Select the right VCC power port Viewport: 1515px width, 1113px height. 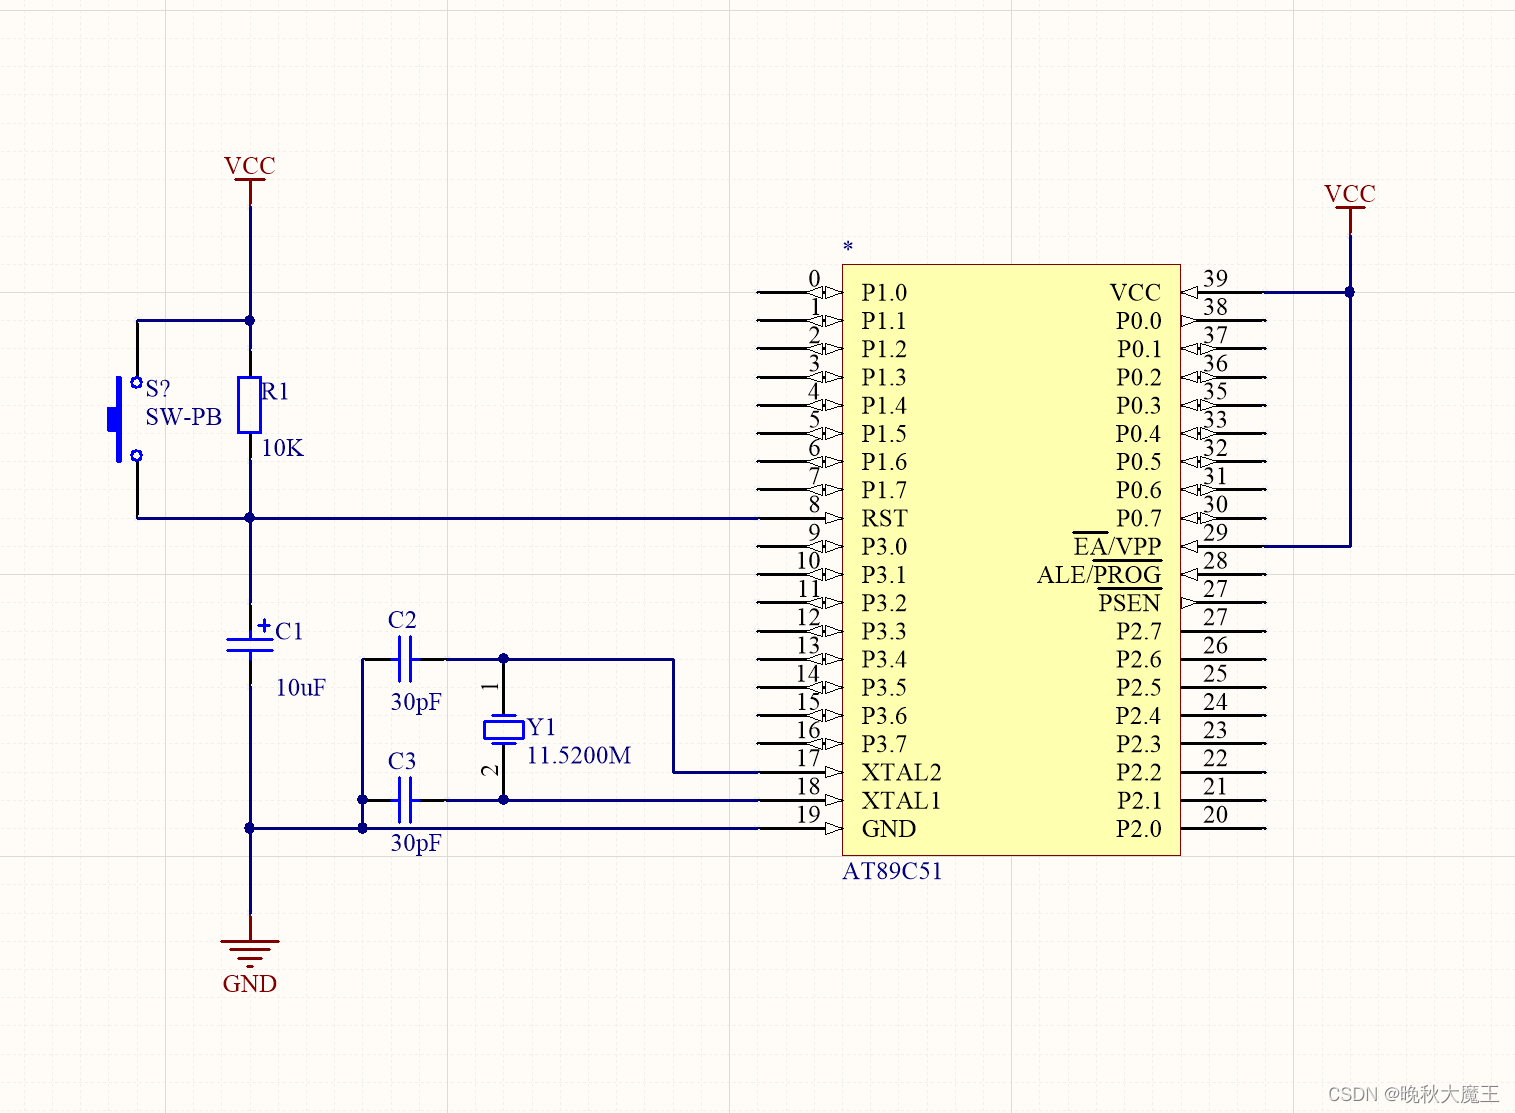pos(1350,207)
